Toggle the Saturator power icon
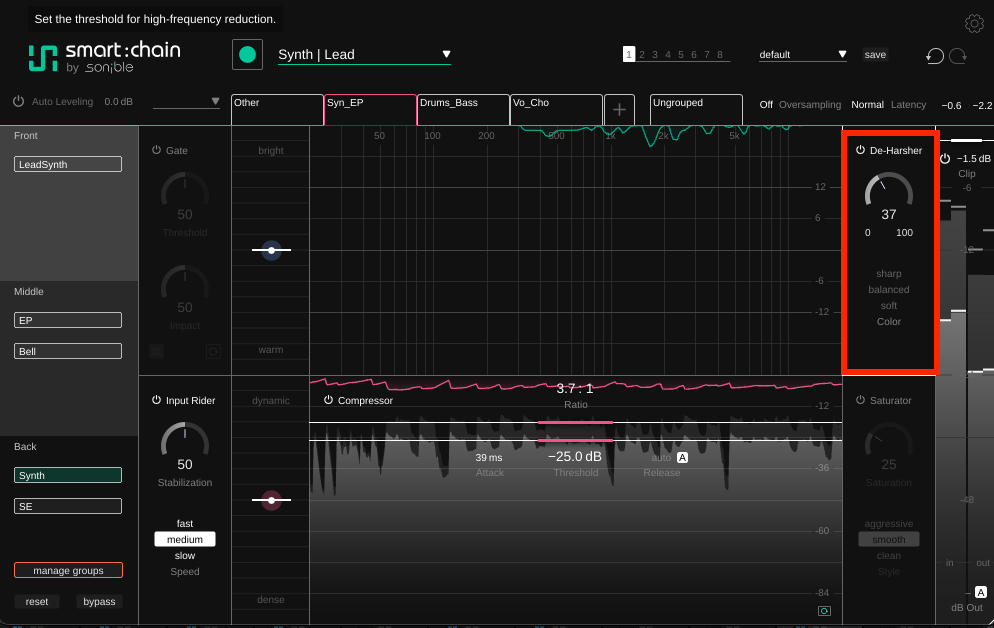 860,400
